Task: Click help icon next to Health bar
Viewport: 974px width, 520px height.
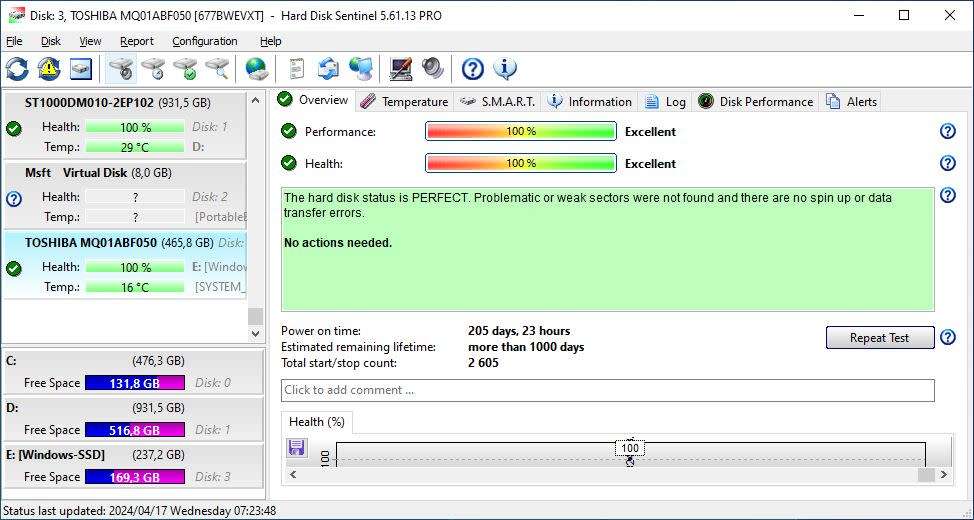Action: [948, 163]
